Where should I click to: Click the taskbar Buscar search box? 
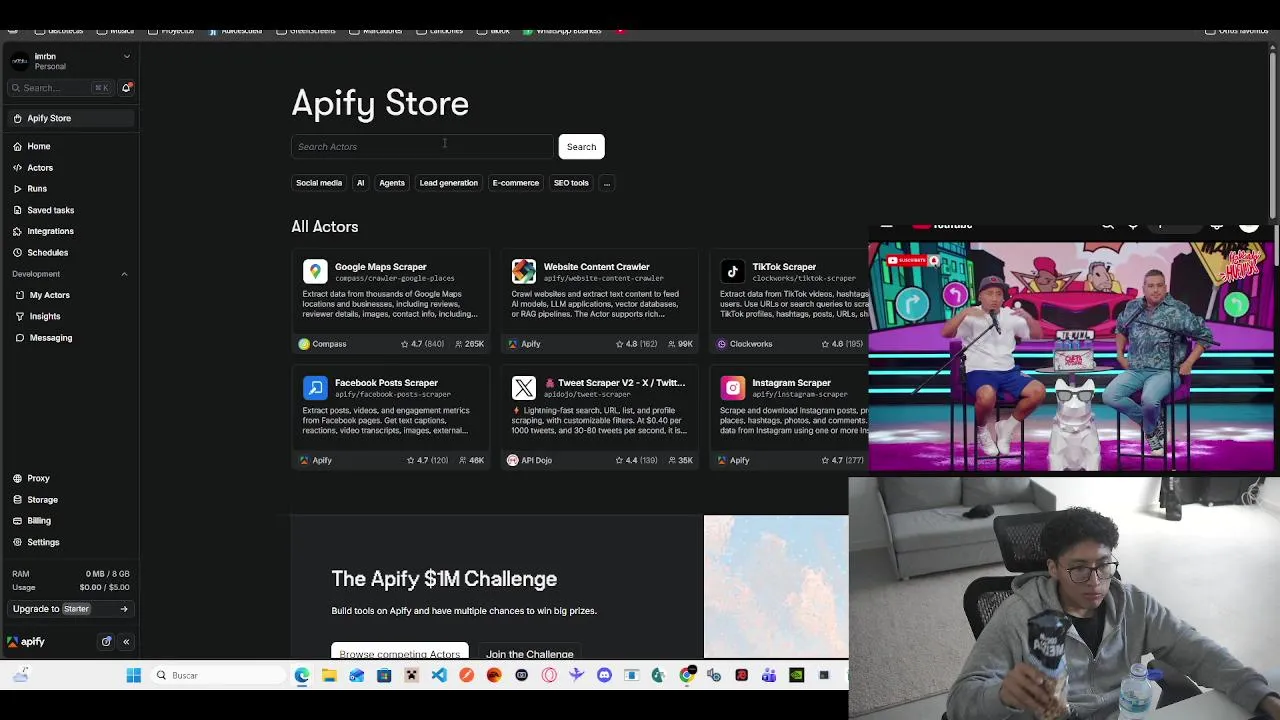coord(217,676)
